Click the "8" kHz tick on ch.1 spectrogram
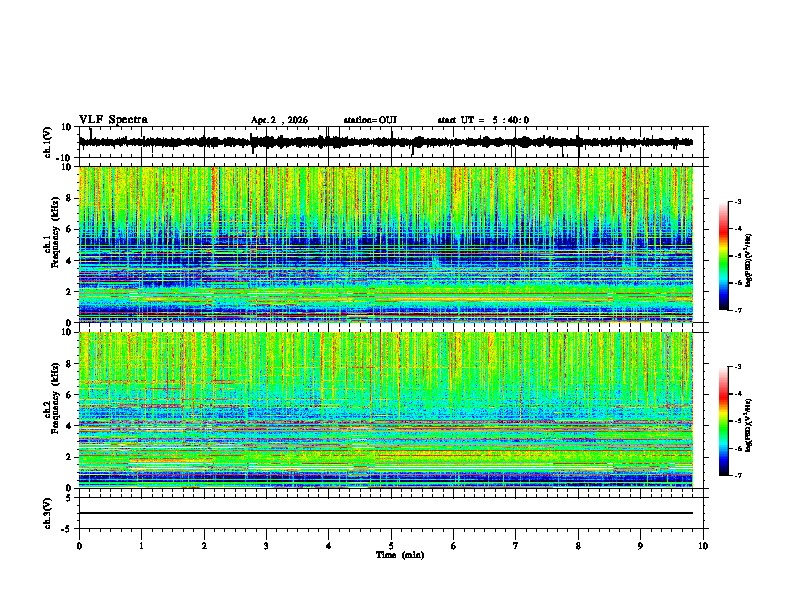 click(70, 198)
